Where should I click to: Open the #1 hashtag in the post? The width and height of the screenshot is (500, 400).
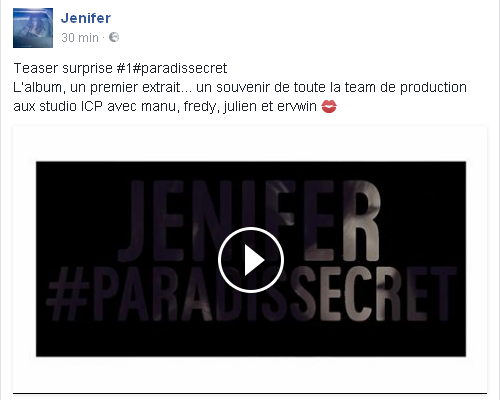pos(124,68)
